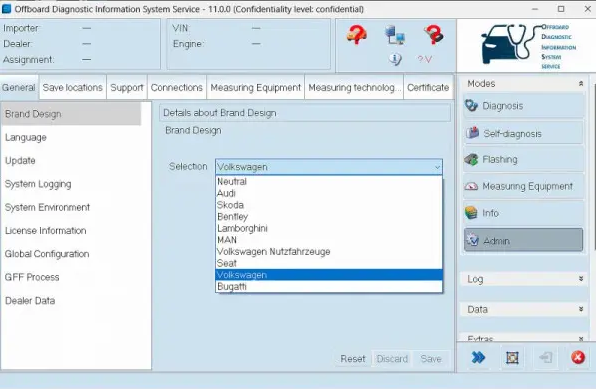Select GFF Process in the list
This screenshot has width=596, height=389.
coord(71,277)
